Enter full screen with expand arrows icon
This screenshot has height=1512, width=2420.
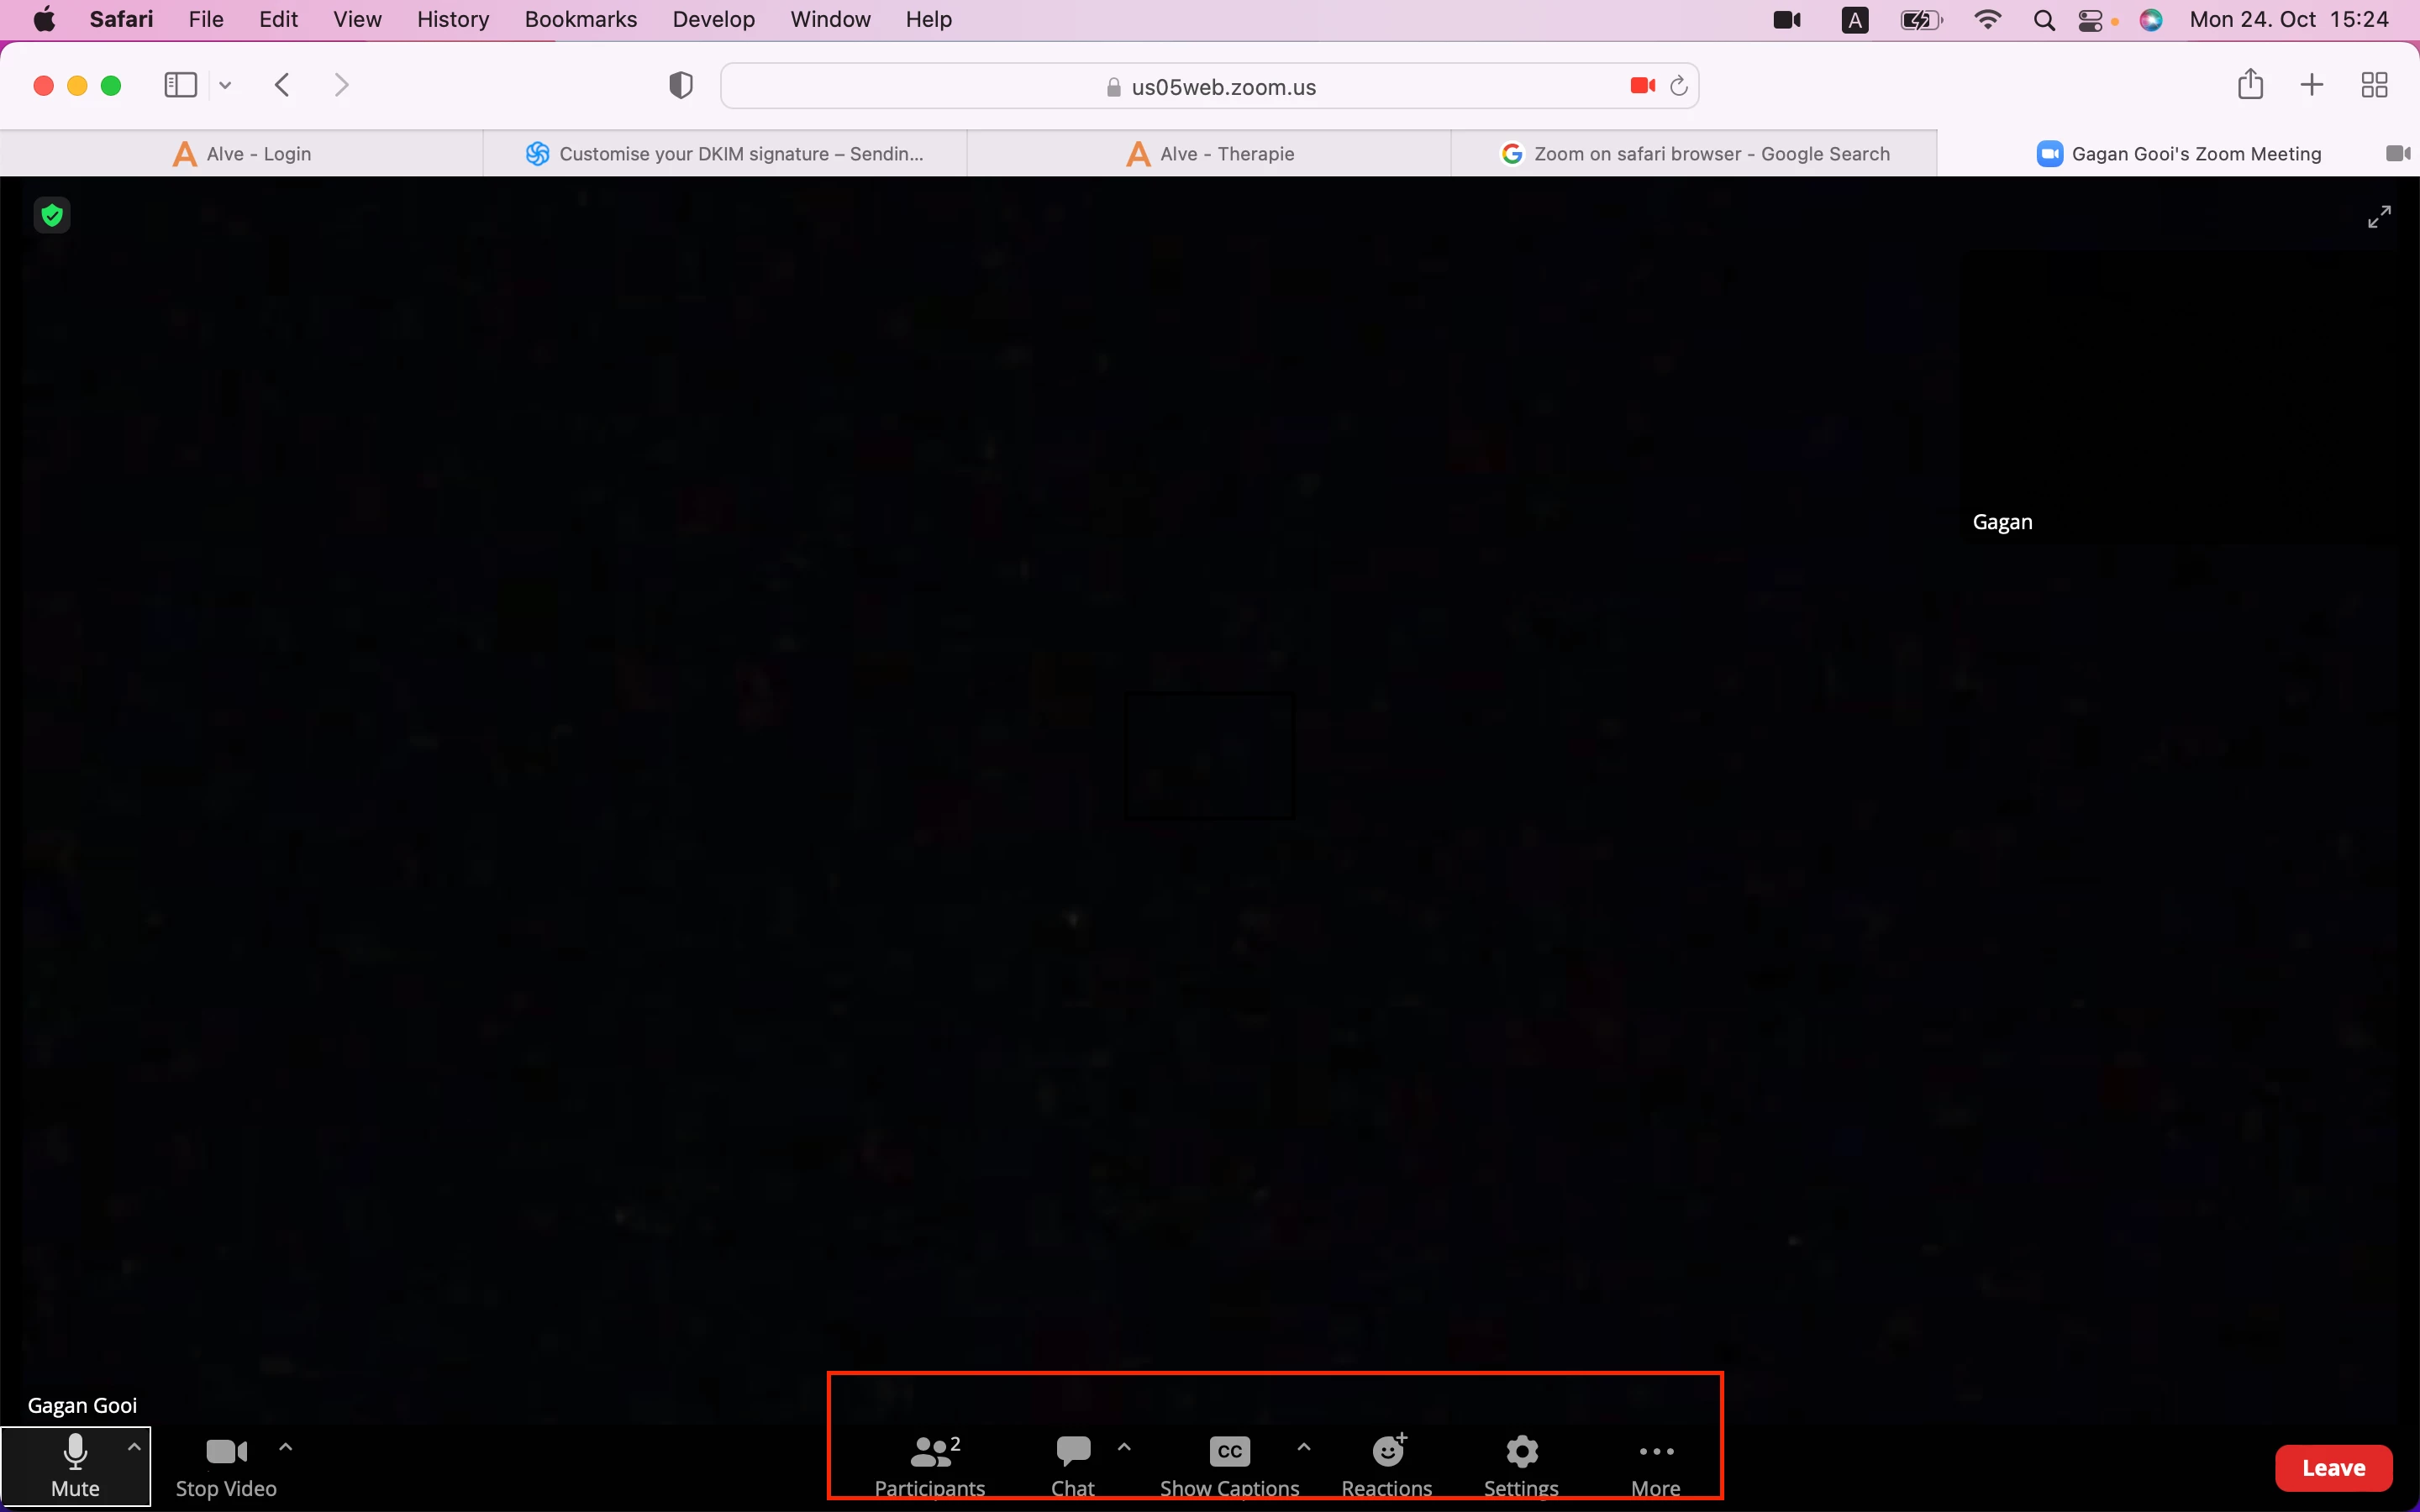tap(2379, 216)
